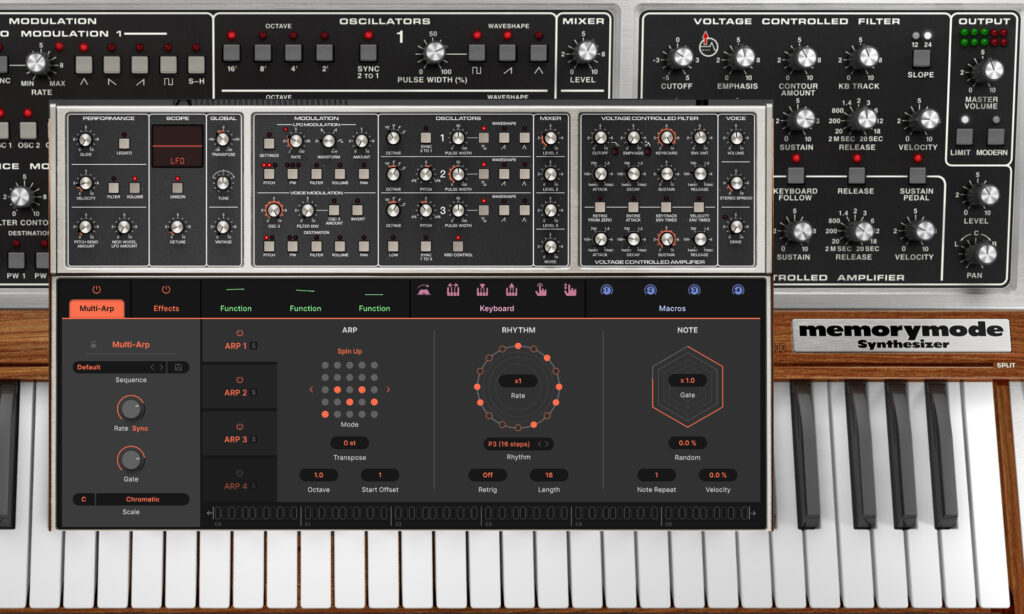1024x614 pixels.
Task: Click the first green Function envelope icon
Action: (235, 289)
